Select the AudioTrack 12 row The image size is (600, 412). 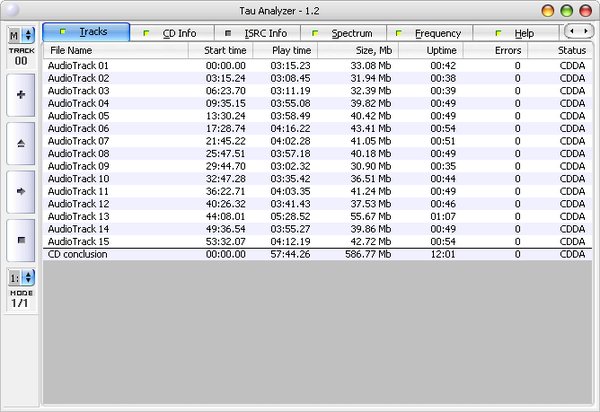(x=318, y=204)
